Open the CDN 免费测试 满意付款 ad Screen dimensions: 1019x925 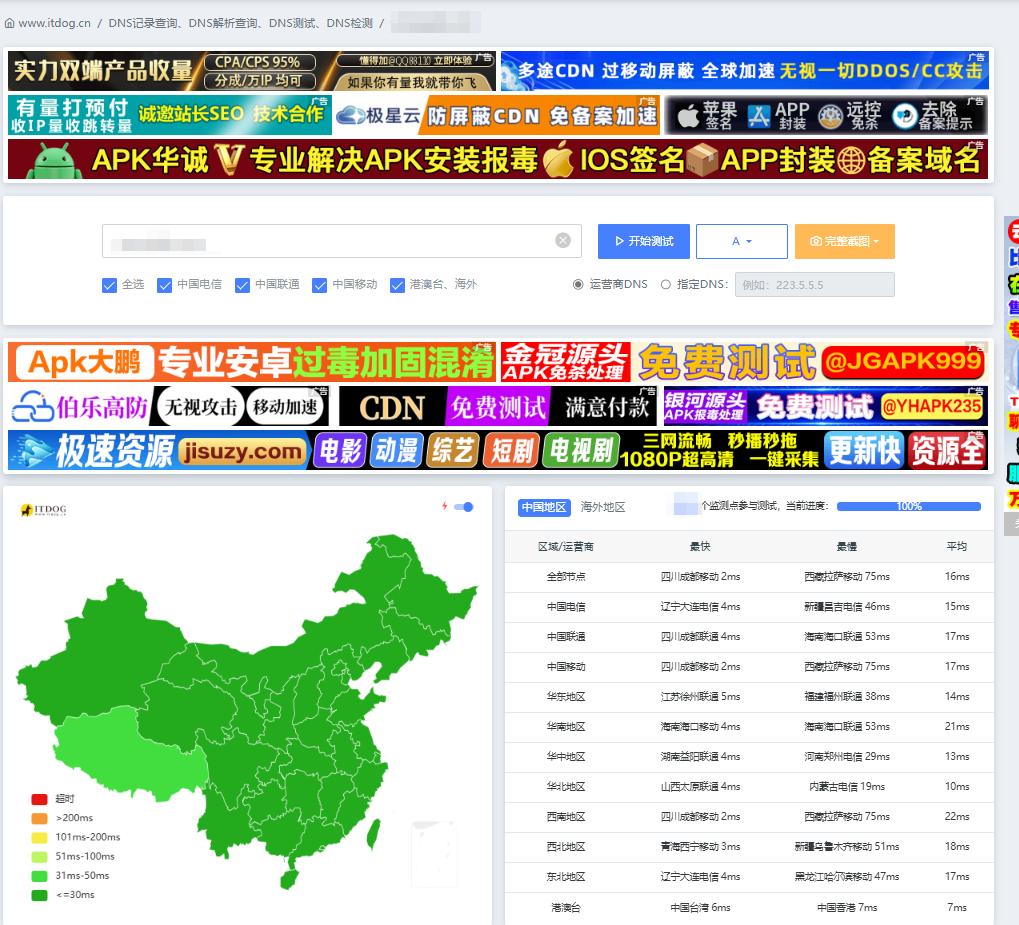498,406
